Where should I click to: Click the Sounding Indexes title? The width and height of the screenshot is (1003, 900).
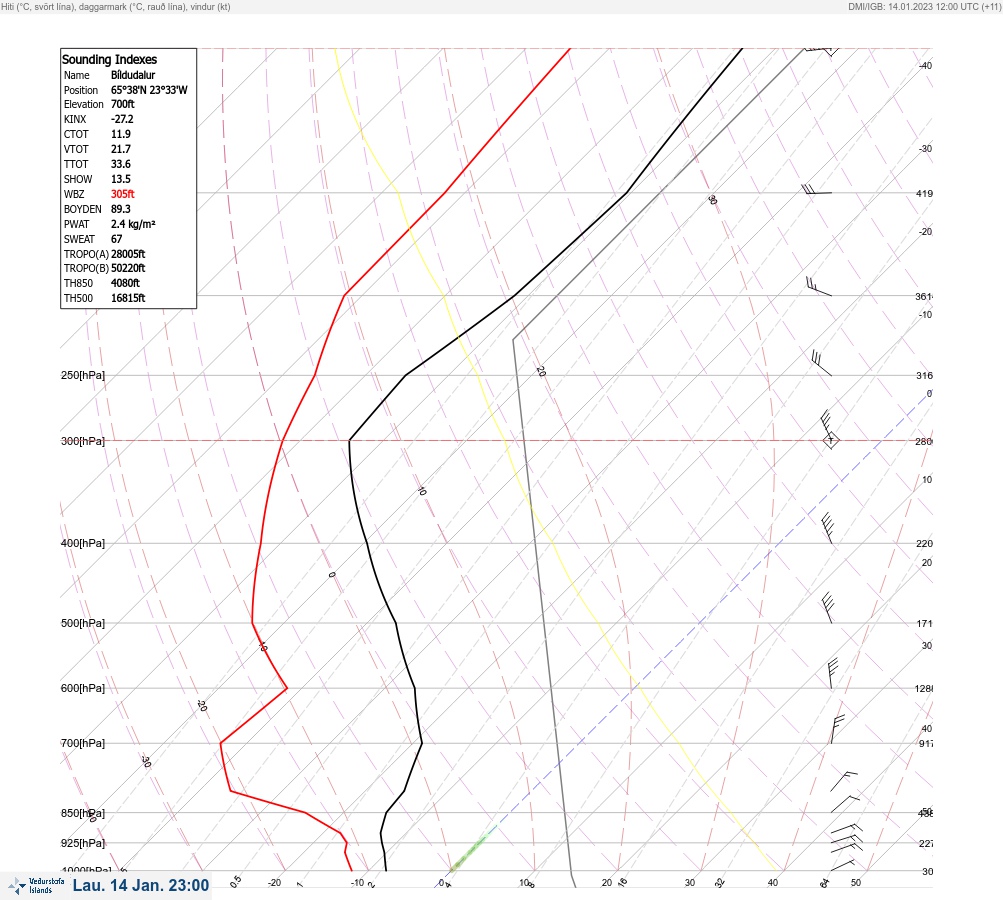point(109,59)
